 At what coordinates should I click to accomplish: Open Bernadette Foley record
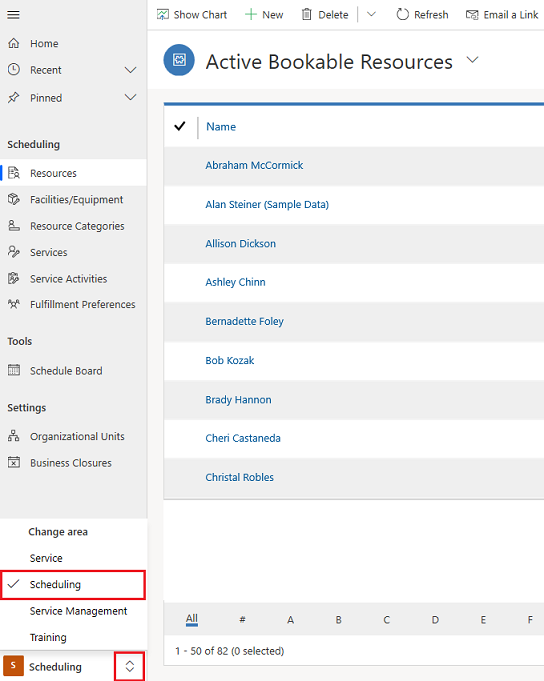[244, 321]
